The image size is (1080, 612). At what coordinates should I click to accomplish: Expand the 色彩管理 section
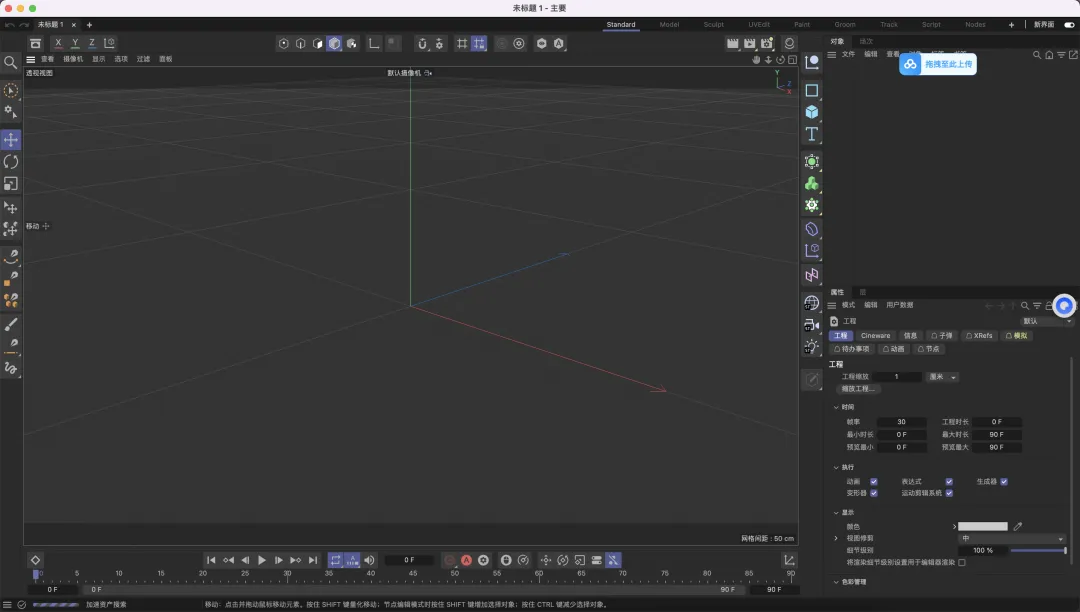pos(836,582)
